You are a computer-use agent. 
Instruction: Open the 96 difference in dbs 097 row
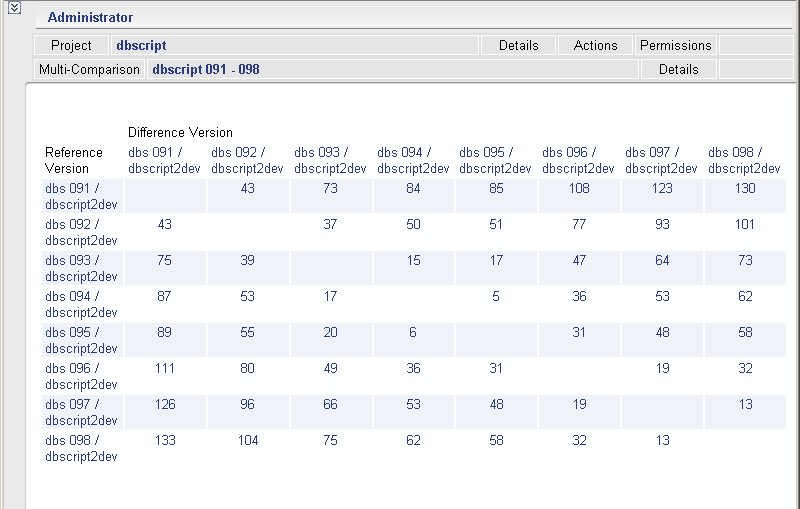(x=247, y=404)
